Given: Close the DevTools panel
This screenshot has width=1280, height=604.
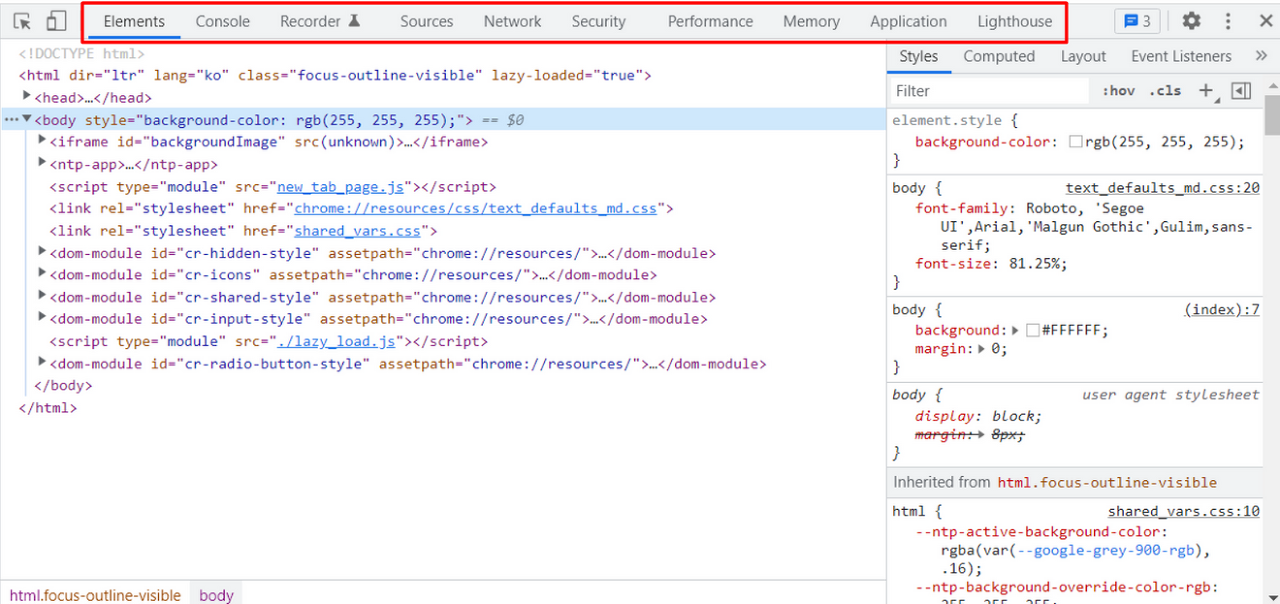Looking at the screenshot, I should click(1265, 21).
